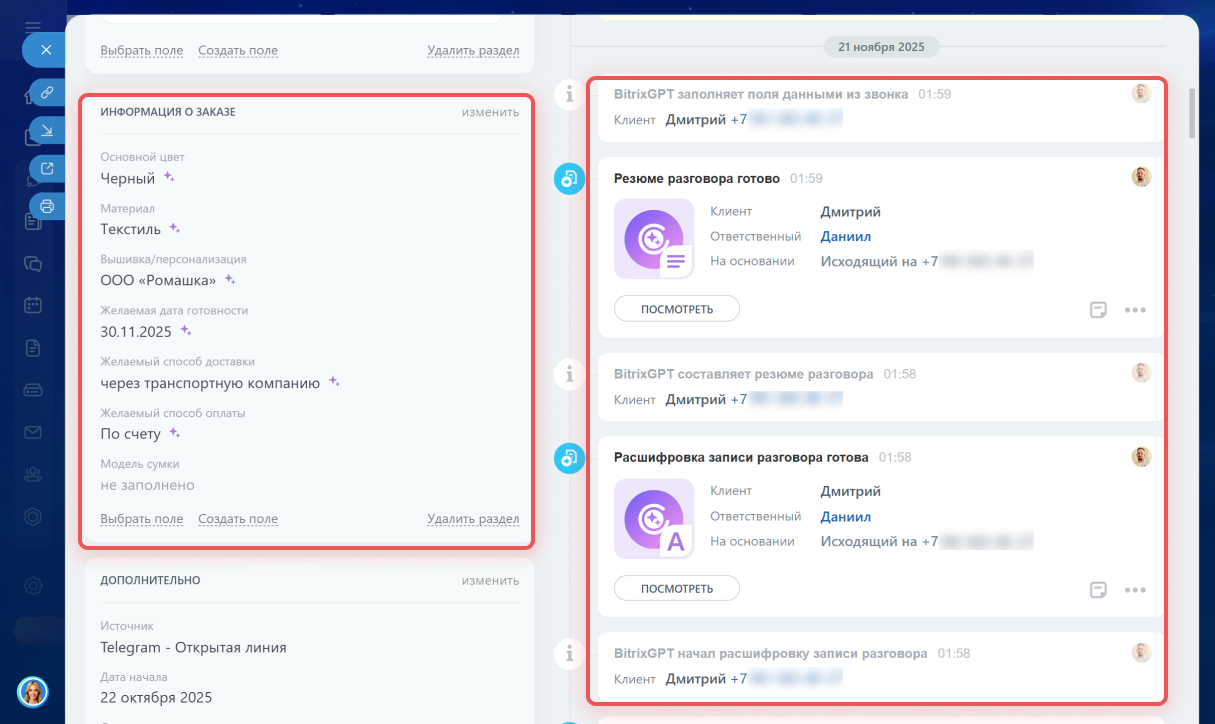The image size is (1215, 724).
Task: Click the AI sparkle icon next to Черный
Action: point(170,177)
